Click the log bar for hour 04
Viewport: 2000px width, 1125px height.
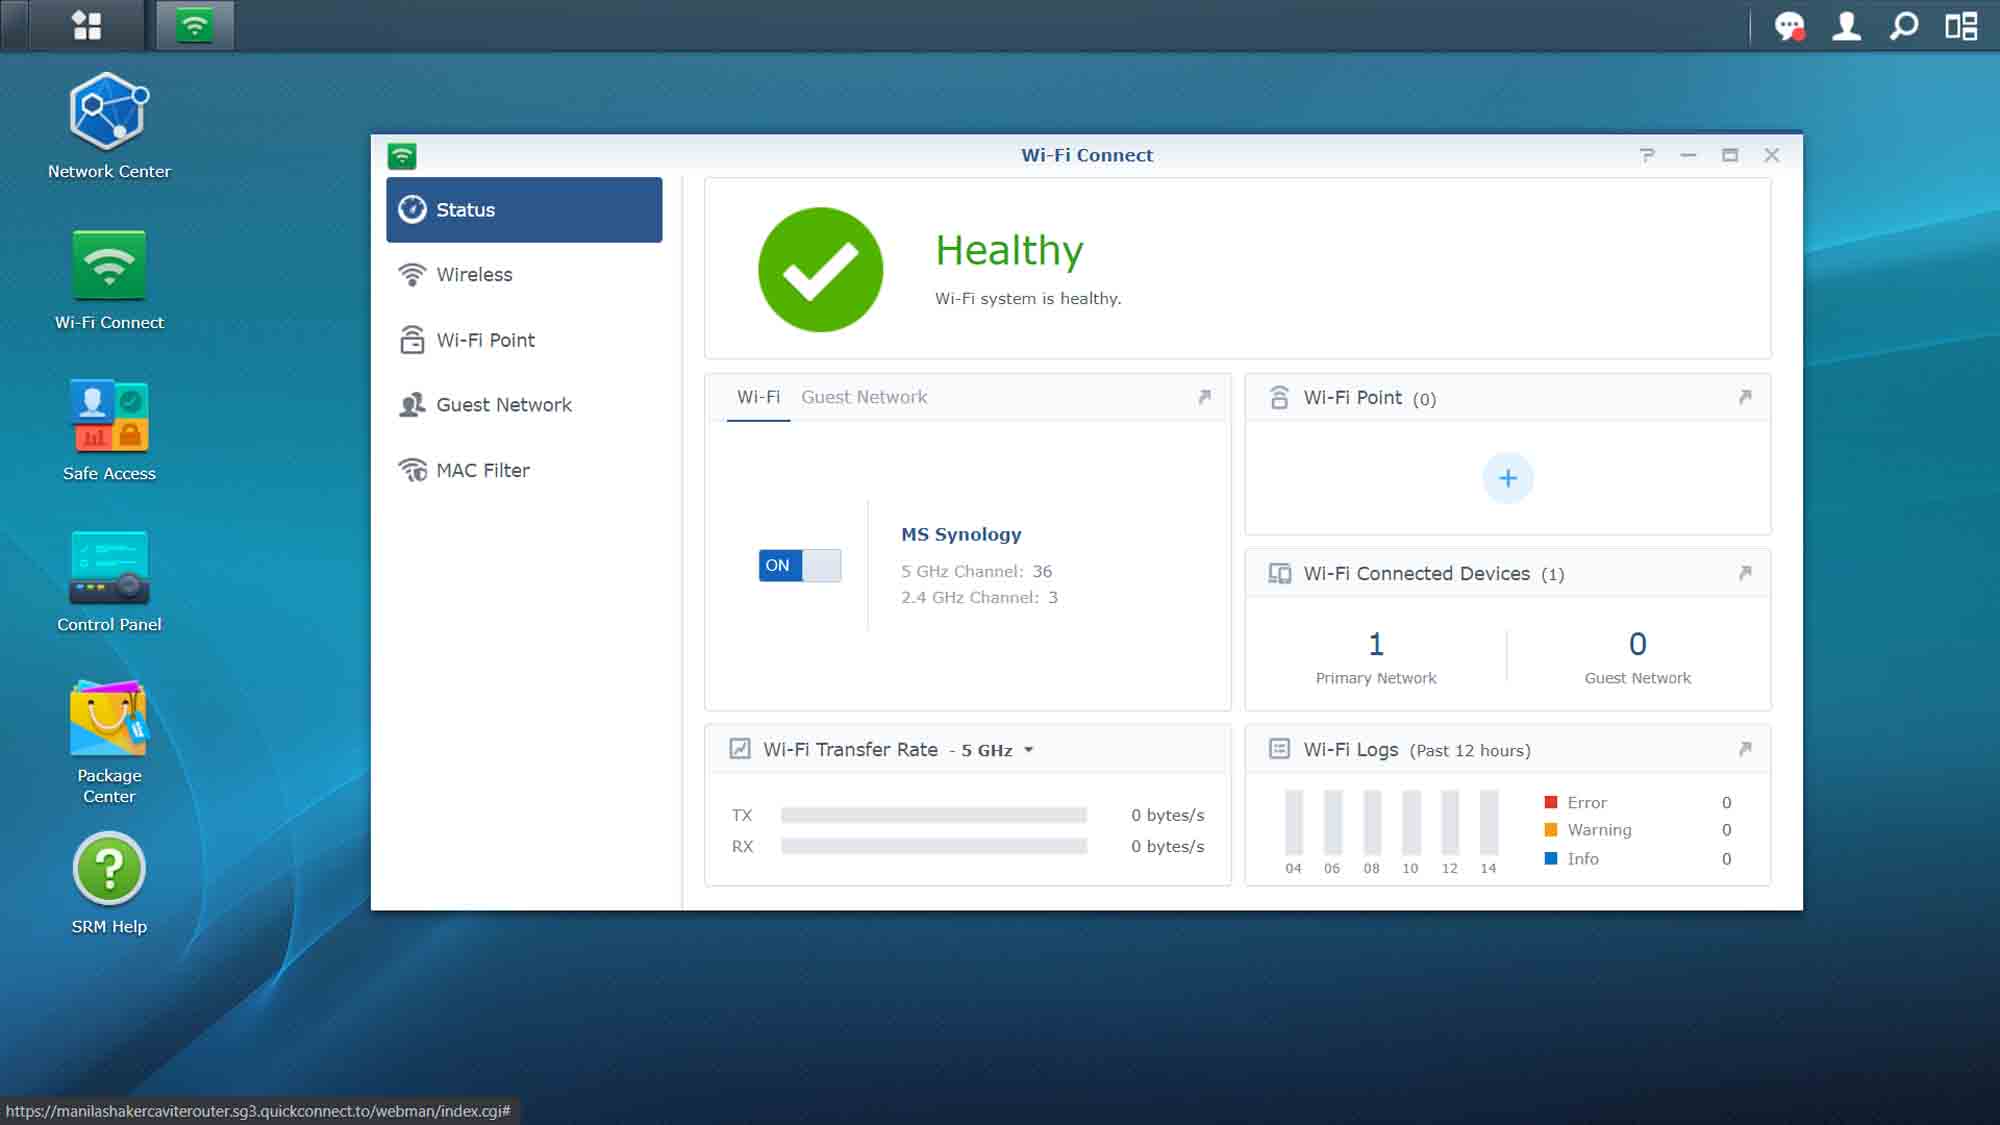tap(1294, 822)
